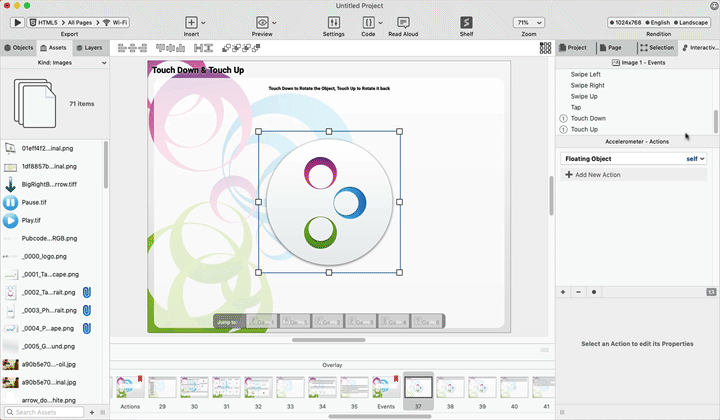This screenshot has height=420, width=720.
Task: Click the Code braces icon
Action: point(368,22)
